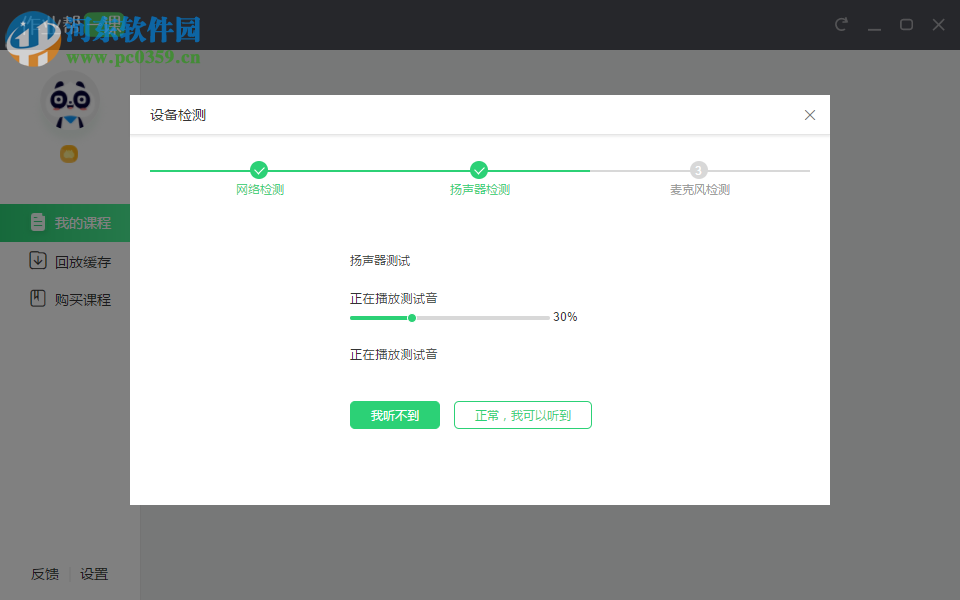The image size is (960, 600).
Task: Click the 30% progress text
Action: click(x=566, y=316)
